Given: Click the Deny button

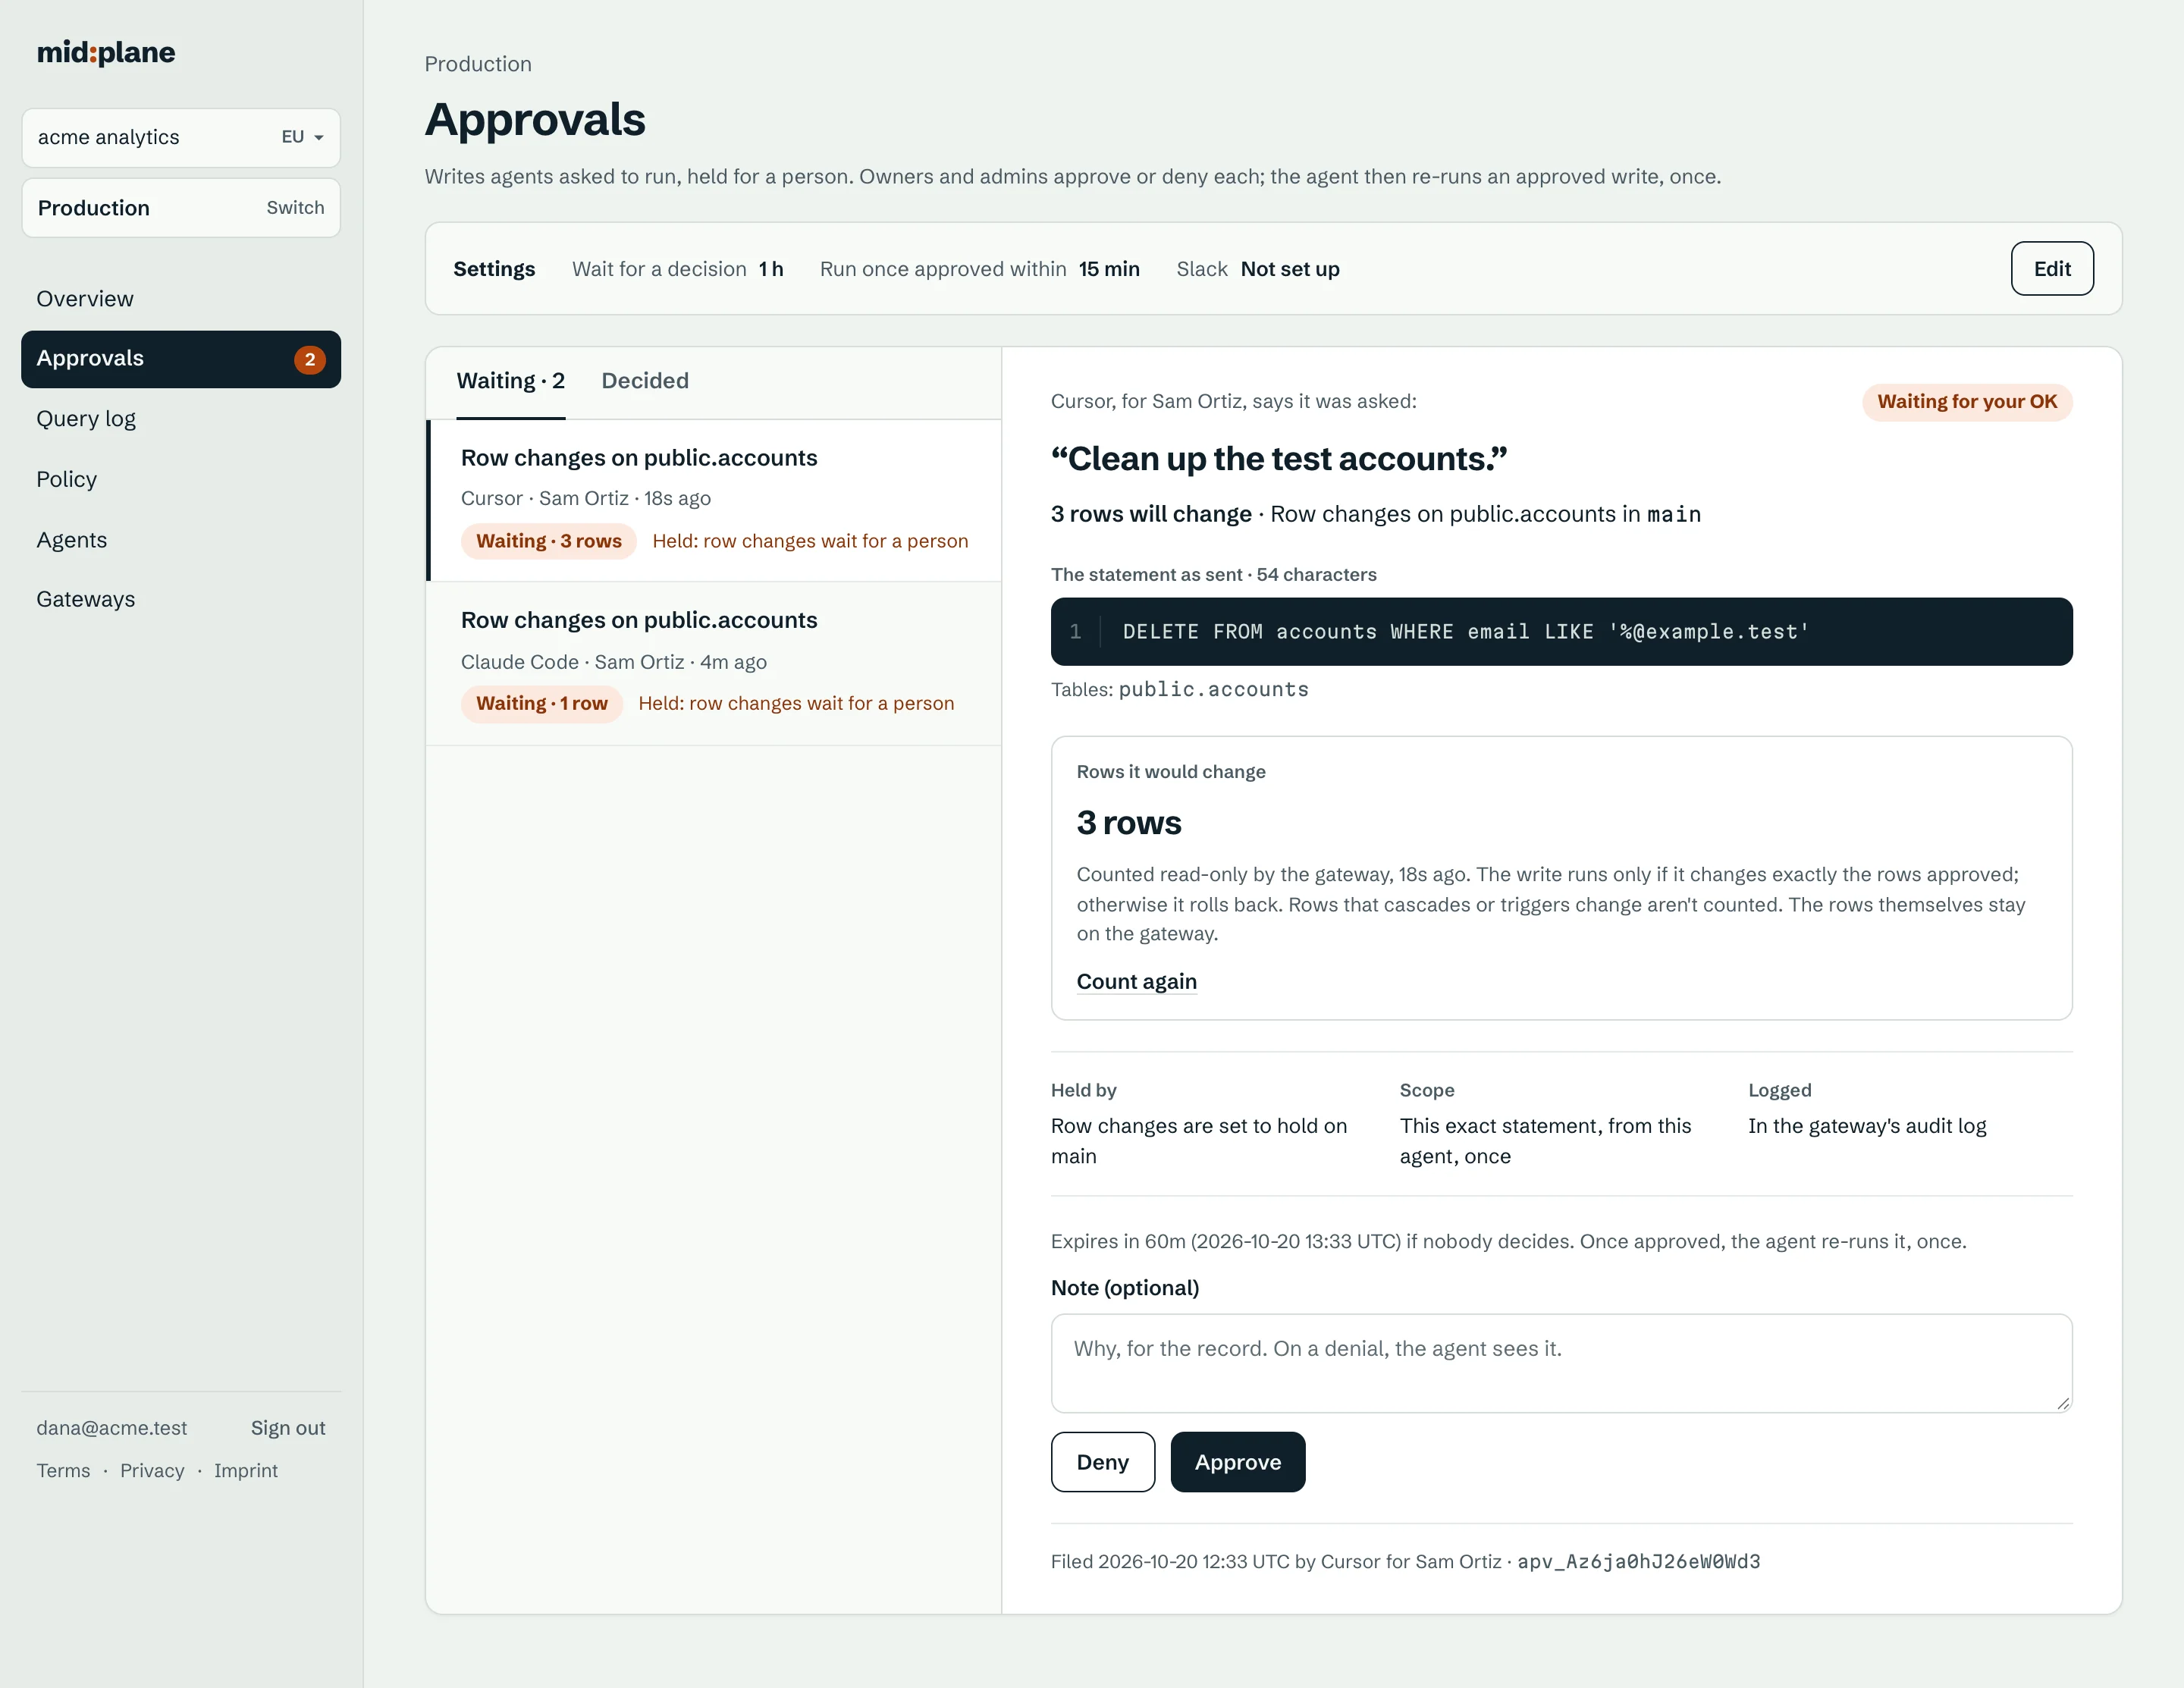Looking at the screenshot, I should pyautogui.click(x=1103, y=1462).
